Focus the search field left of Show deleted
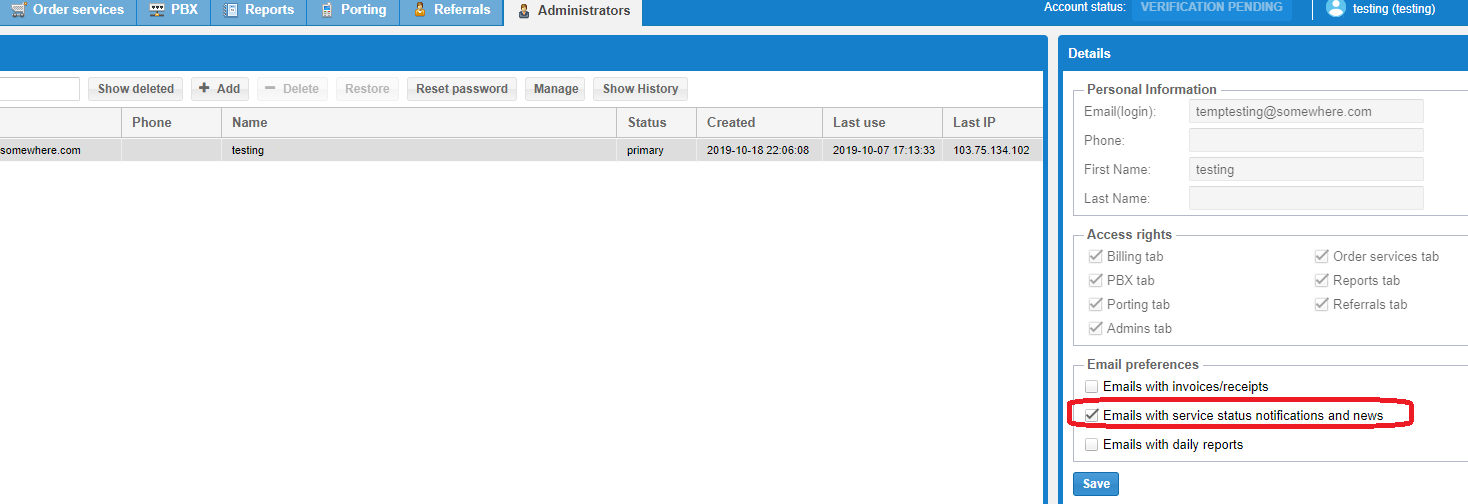The image size is (1468, 504). point(39,89)
